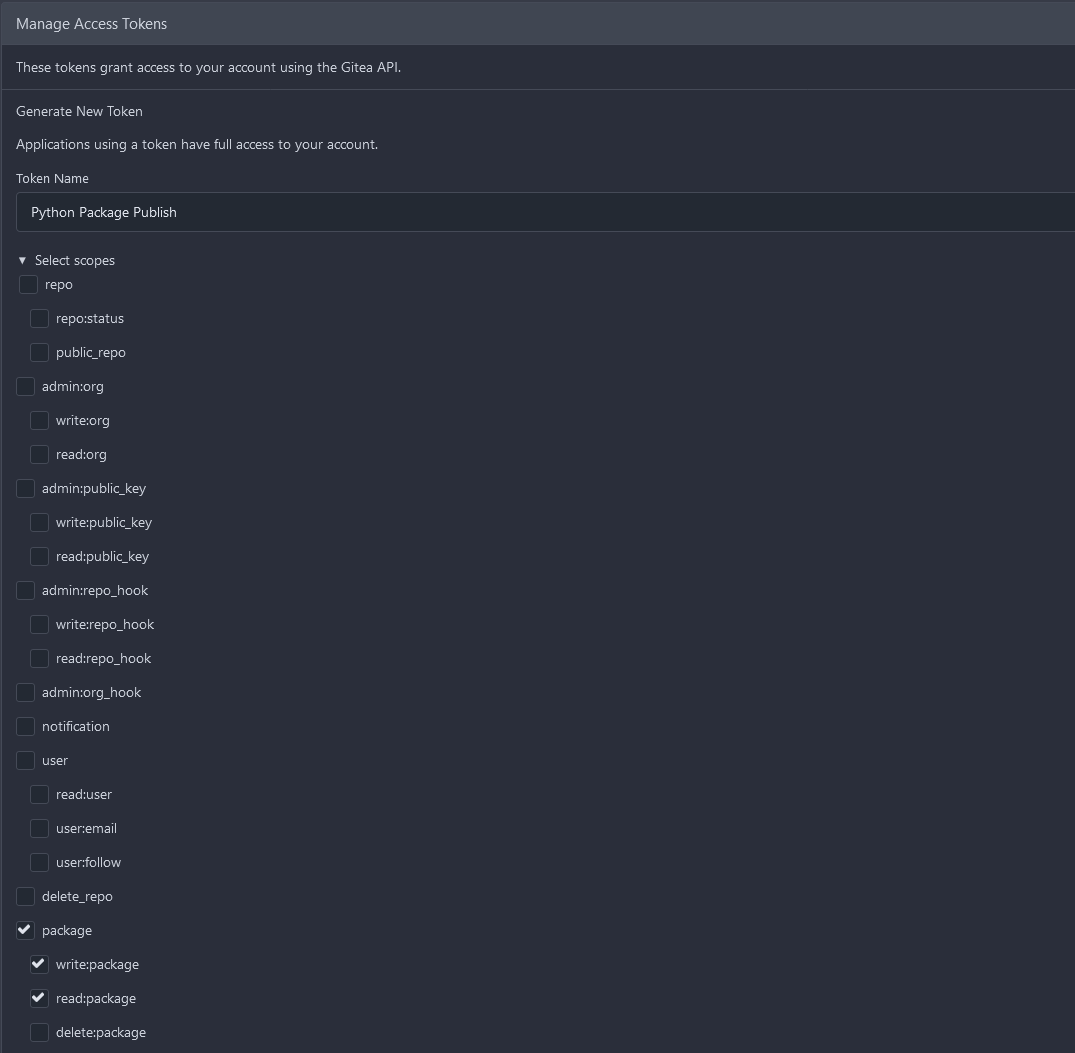Tick the admin:public_key checkbox
Image resolution: width=1075 pixels, height=1053 pixels.
pos(25,488)
